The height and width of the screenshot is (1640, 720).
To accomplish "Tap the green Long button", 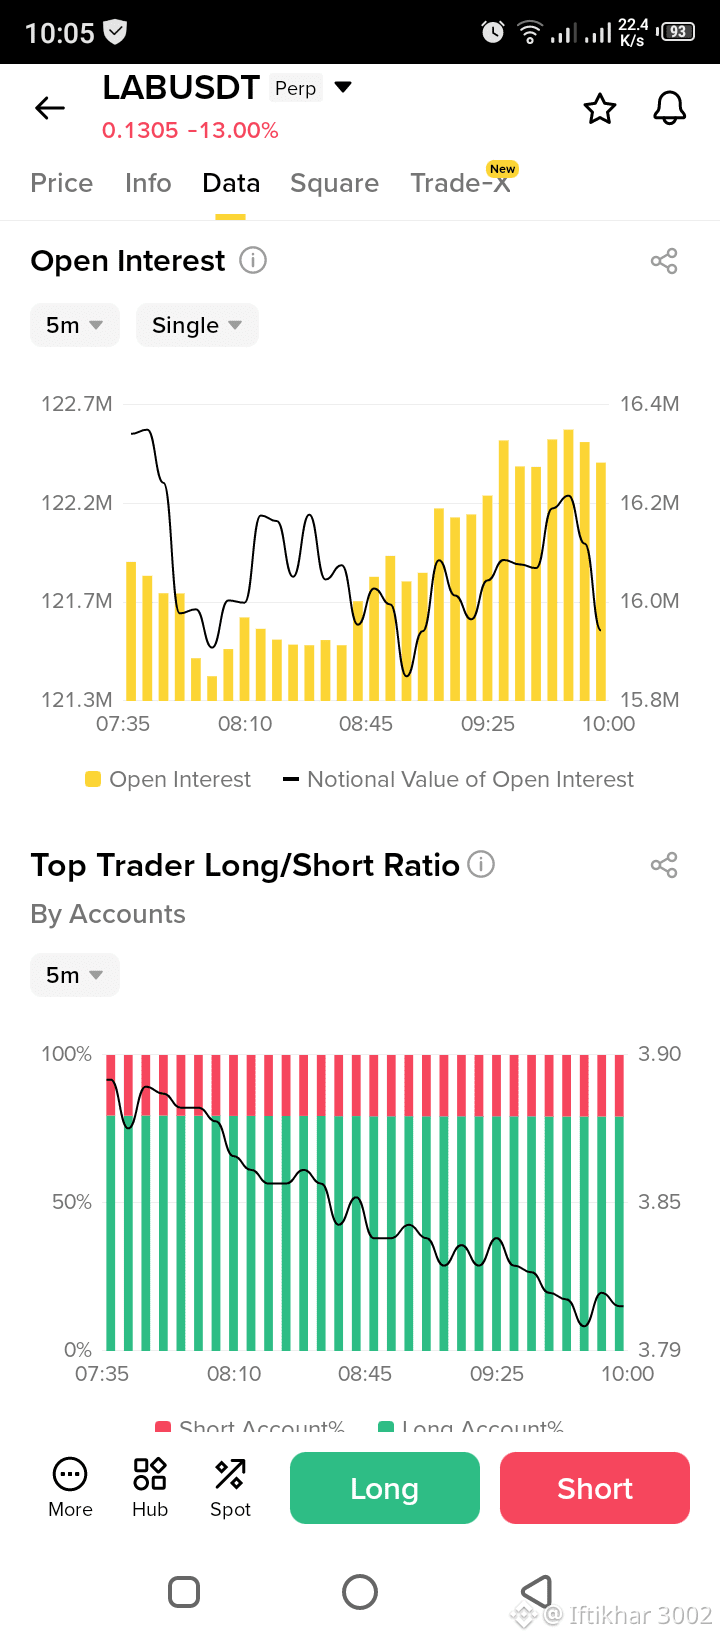I will pos(385,1488).
